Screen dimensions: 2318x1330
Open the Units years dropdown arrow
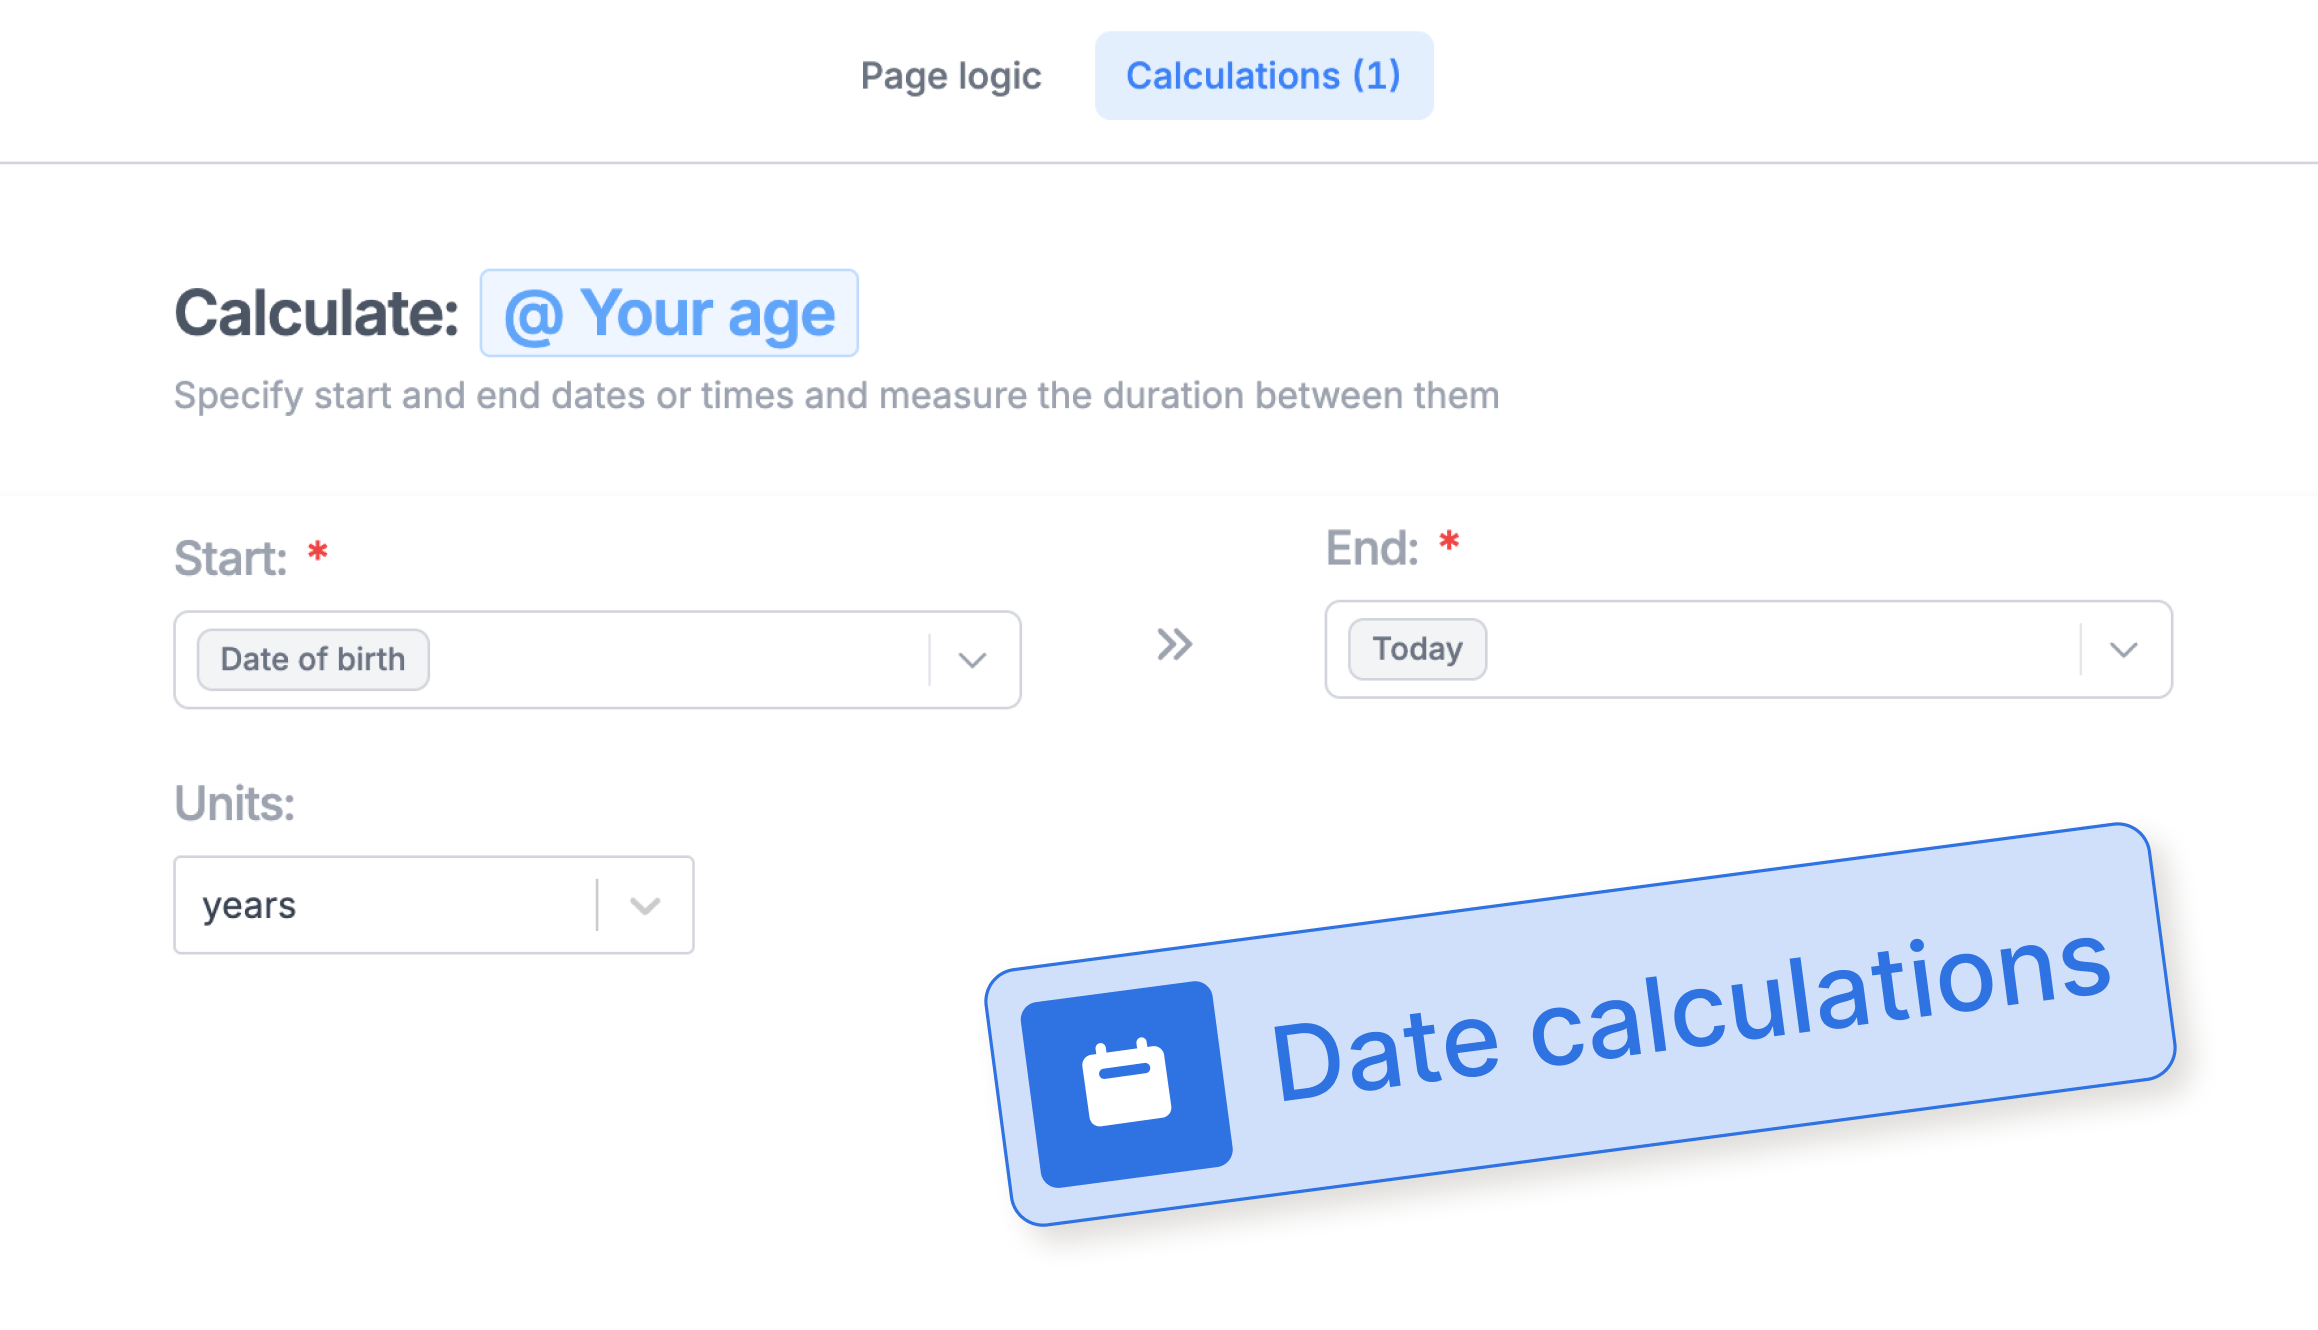[645, 906]
